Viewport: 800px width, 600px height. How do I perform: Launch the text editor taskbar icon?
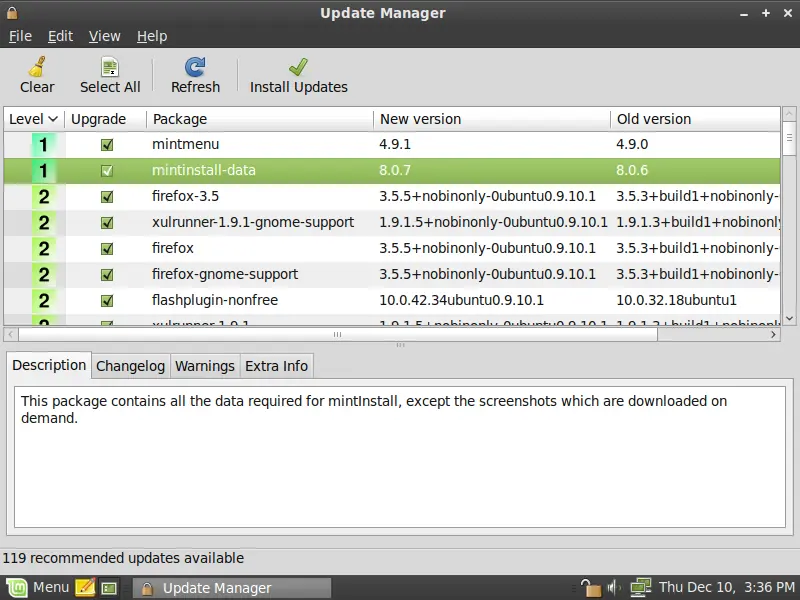click(x=85, y=588)
